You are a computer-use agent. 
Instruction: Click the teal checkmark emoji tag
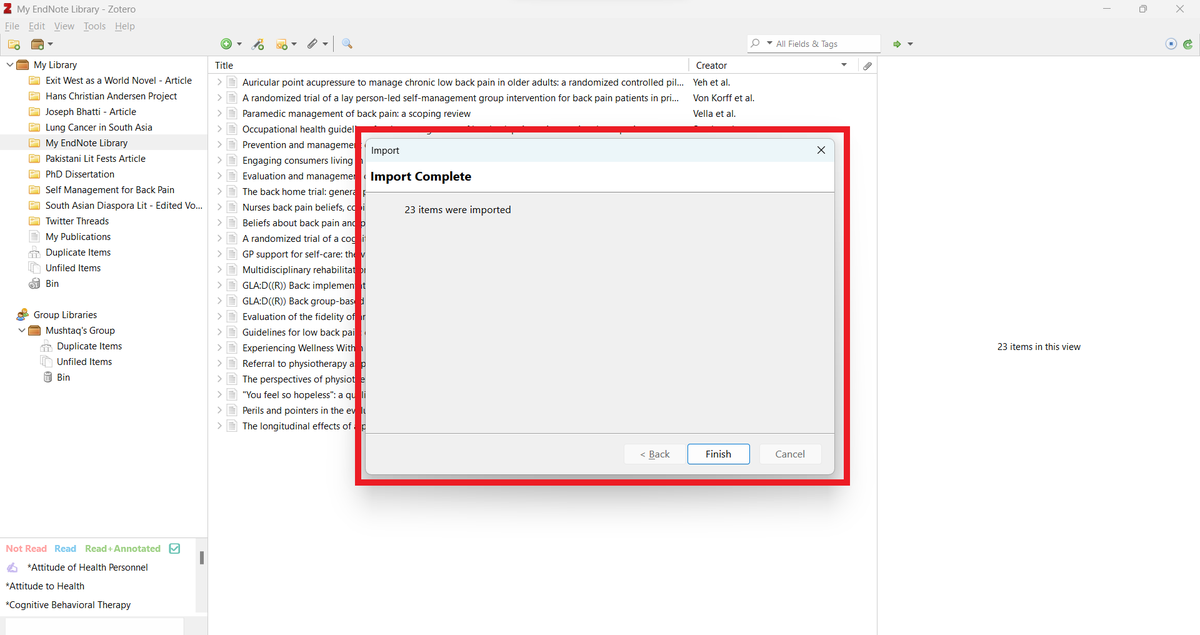click(175, 548)
